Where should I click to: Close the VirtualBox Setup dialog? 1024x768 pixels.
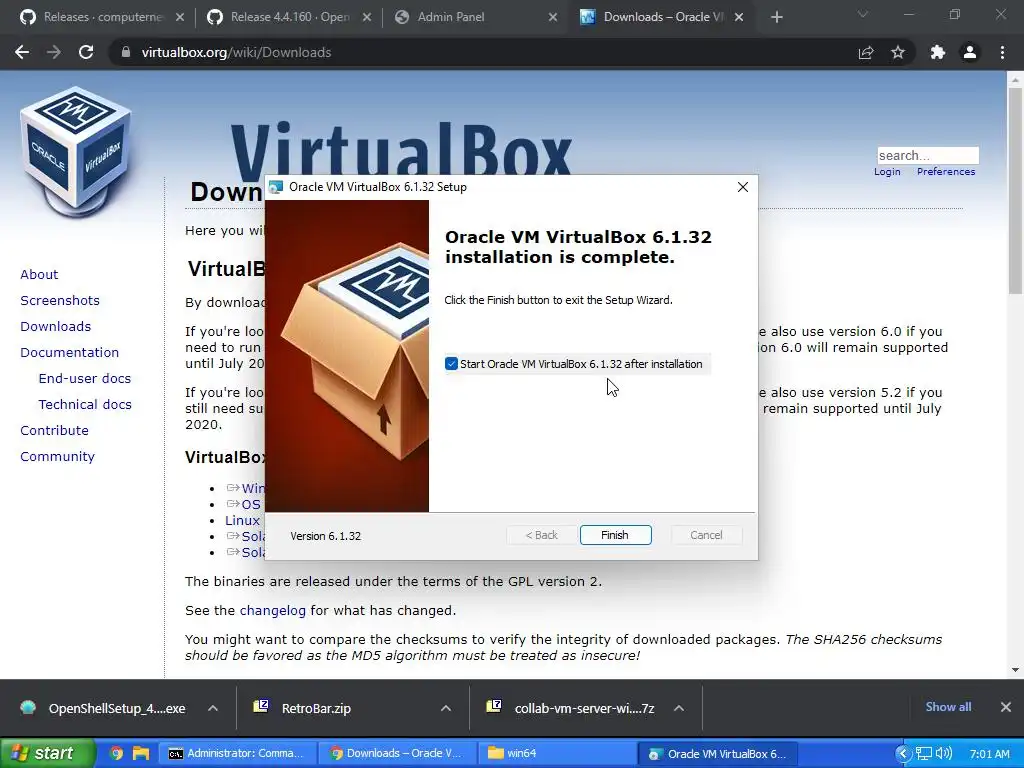[x=743, y=187]
